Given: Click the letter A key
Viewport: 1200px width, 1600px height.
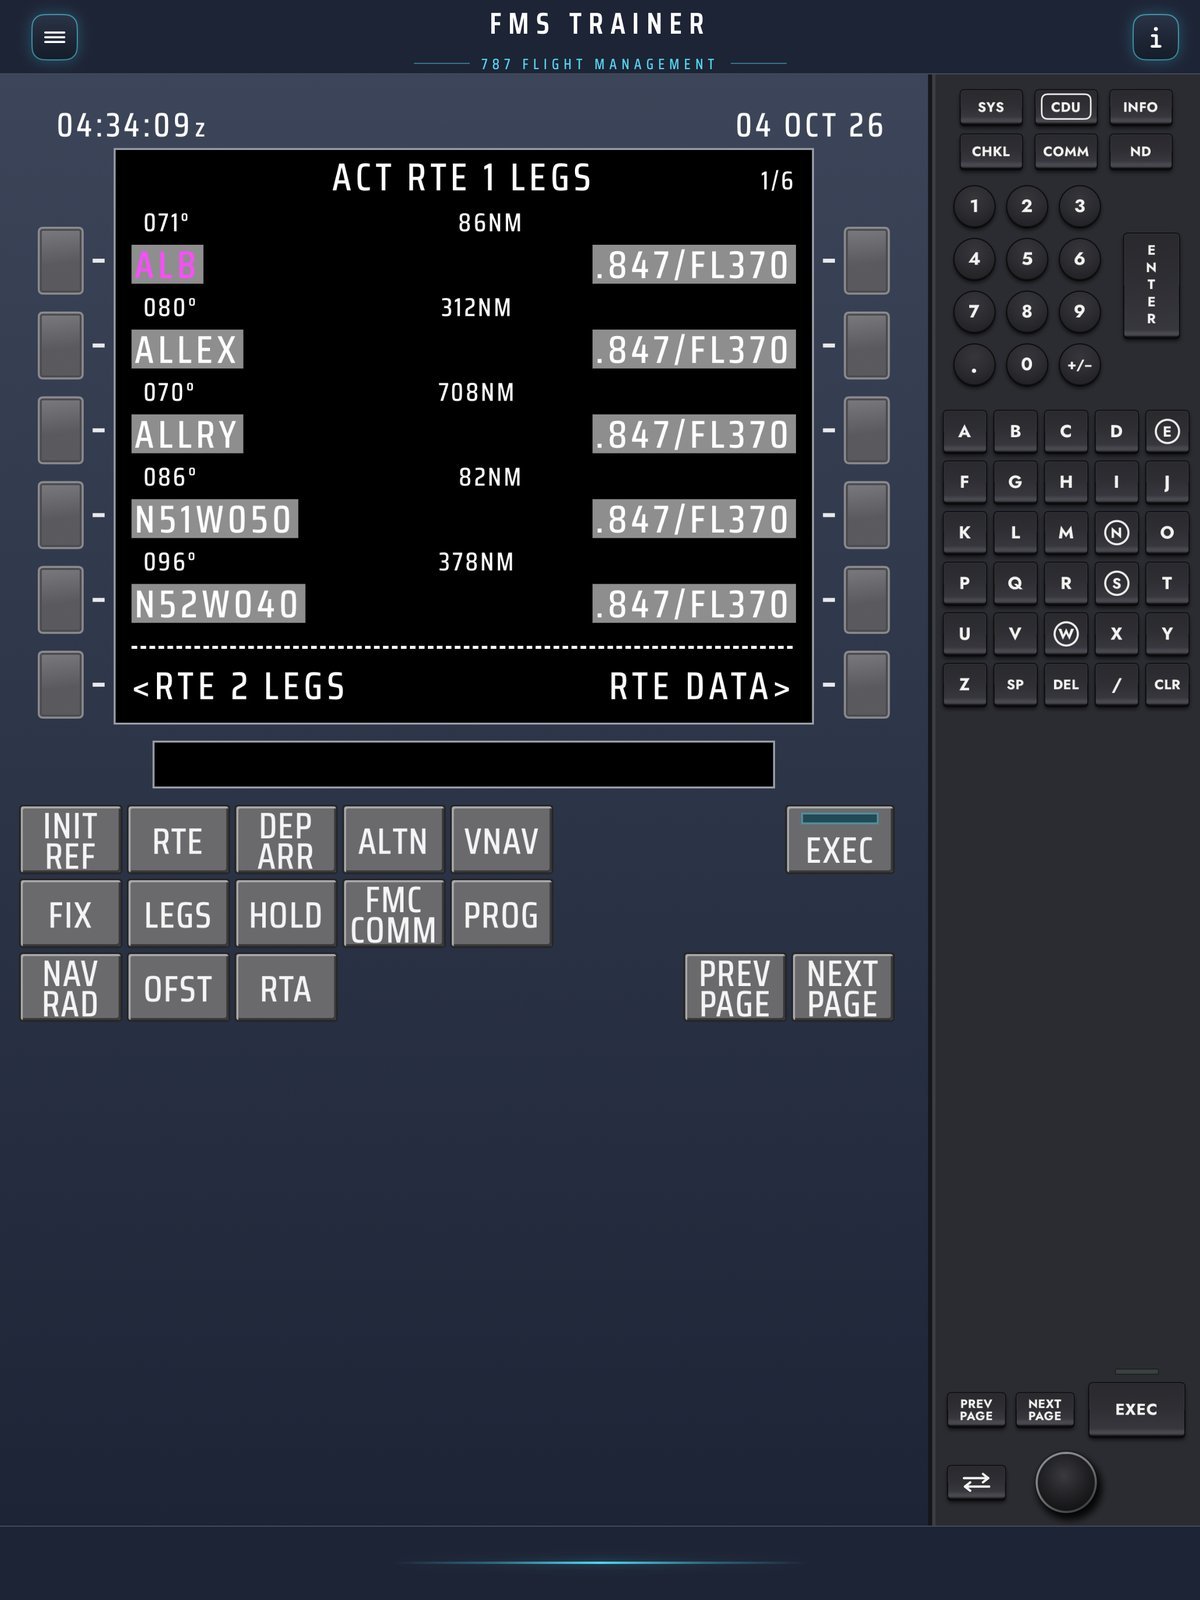Looking at the screenshot, I should click(964, 431).
